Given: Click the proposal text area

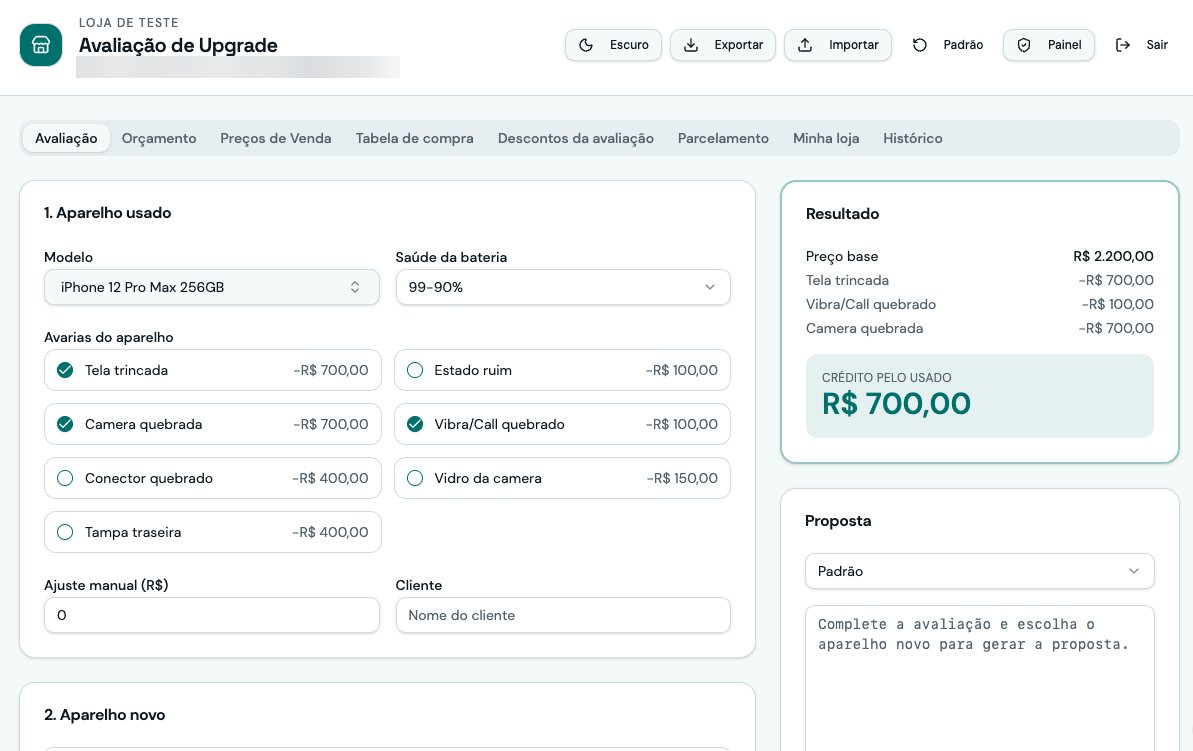Looking at the screenshot, I should click(979, 678).
